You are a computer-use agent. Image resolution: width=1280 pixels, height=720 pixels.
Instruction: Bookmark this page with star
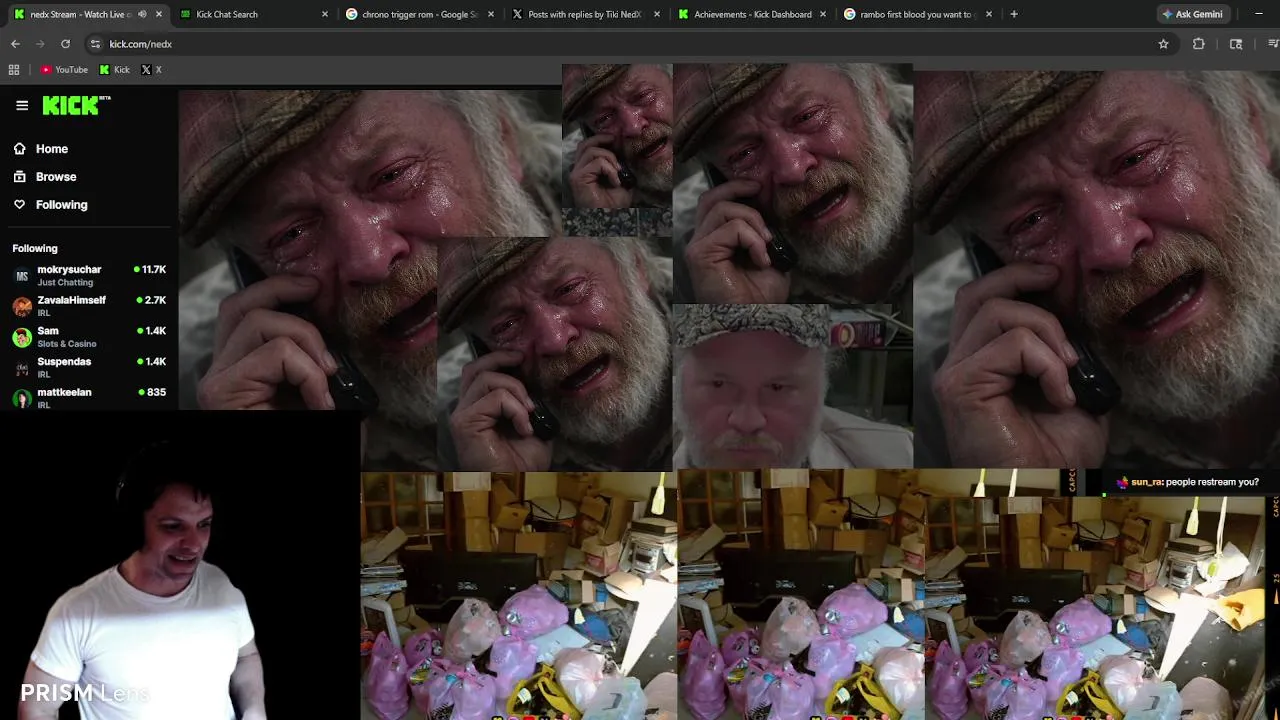click(x=1163, y=44)
